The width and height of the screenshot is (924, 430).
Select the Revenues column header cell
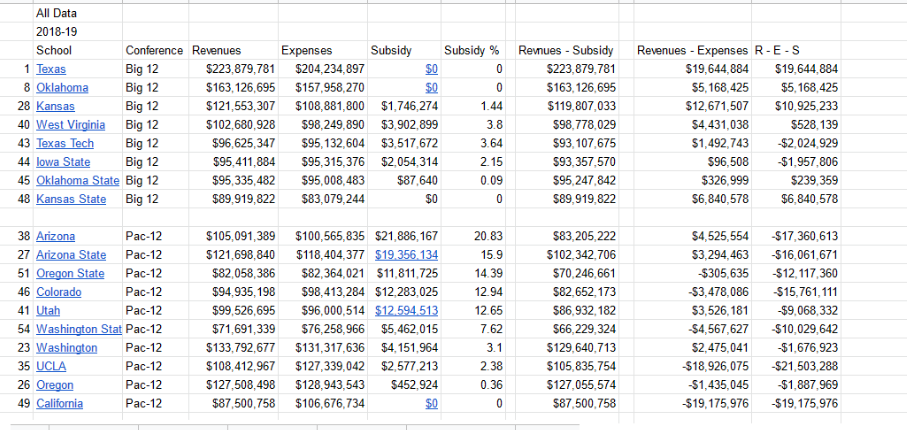coord(217,50)
